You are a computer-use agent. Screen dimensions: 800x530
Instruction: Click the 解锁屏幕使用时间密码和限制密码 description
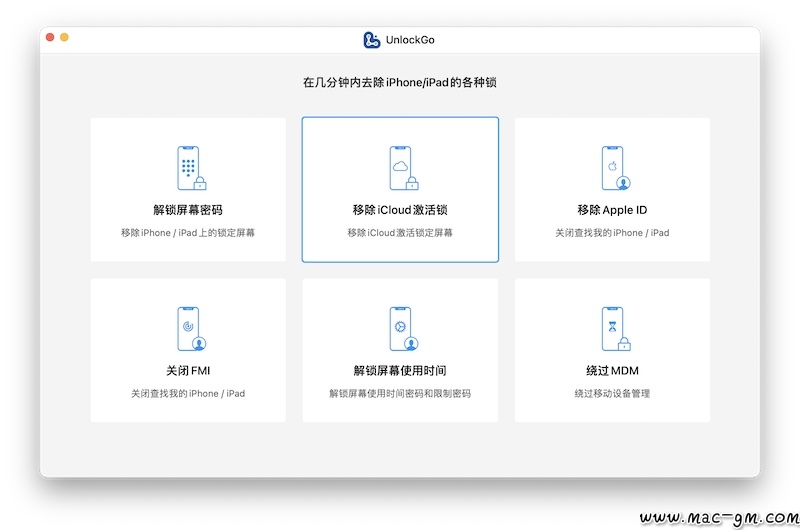pos(400,394)
